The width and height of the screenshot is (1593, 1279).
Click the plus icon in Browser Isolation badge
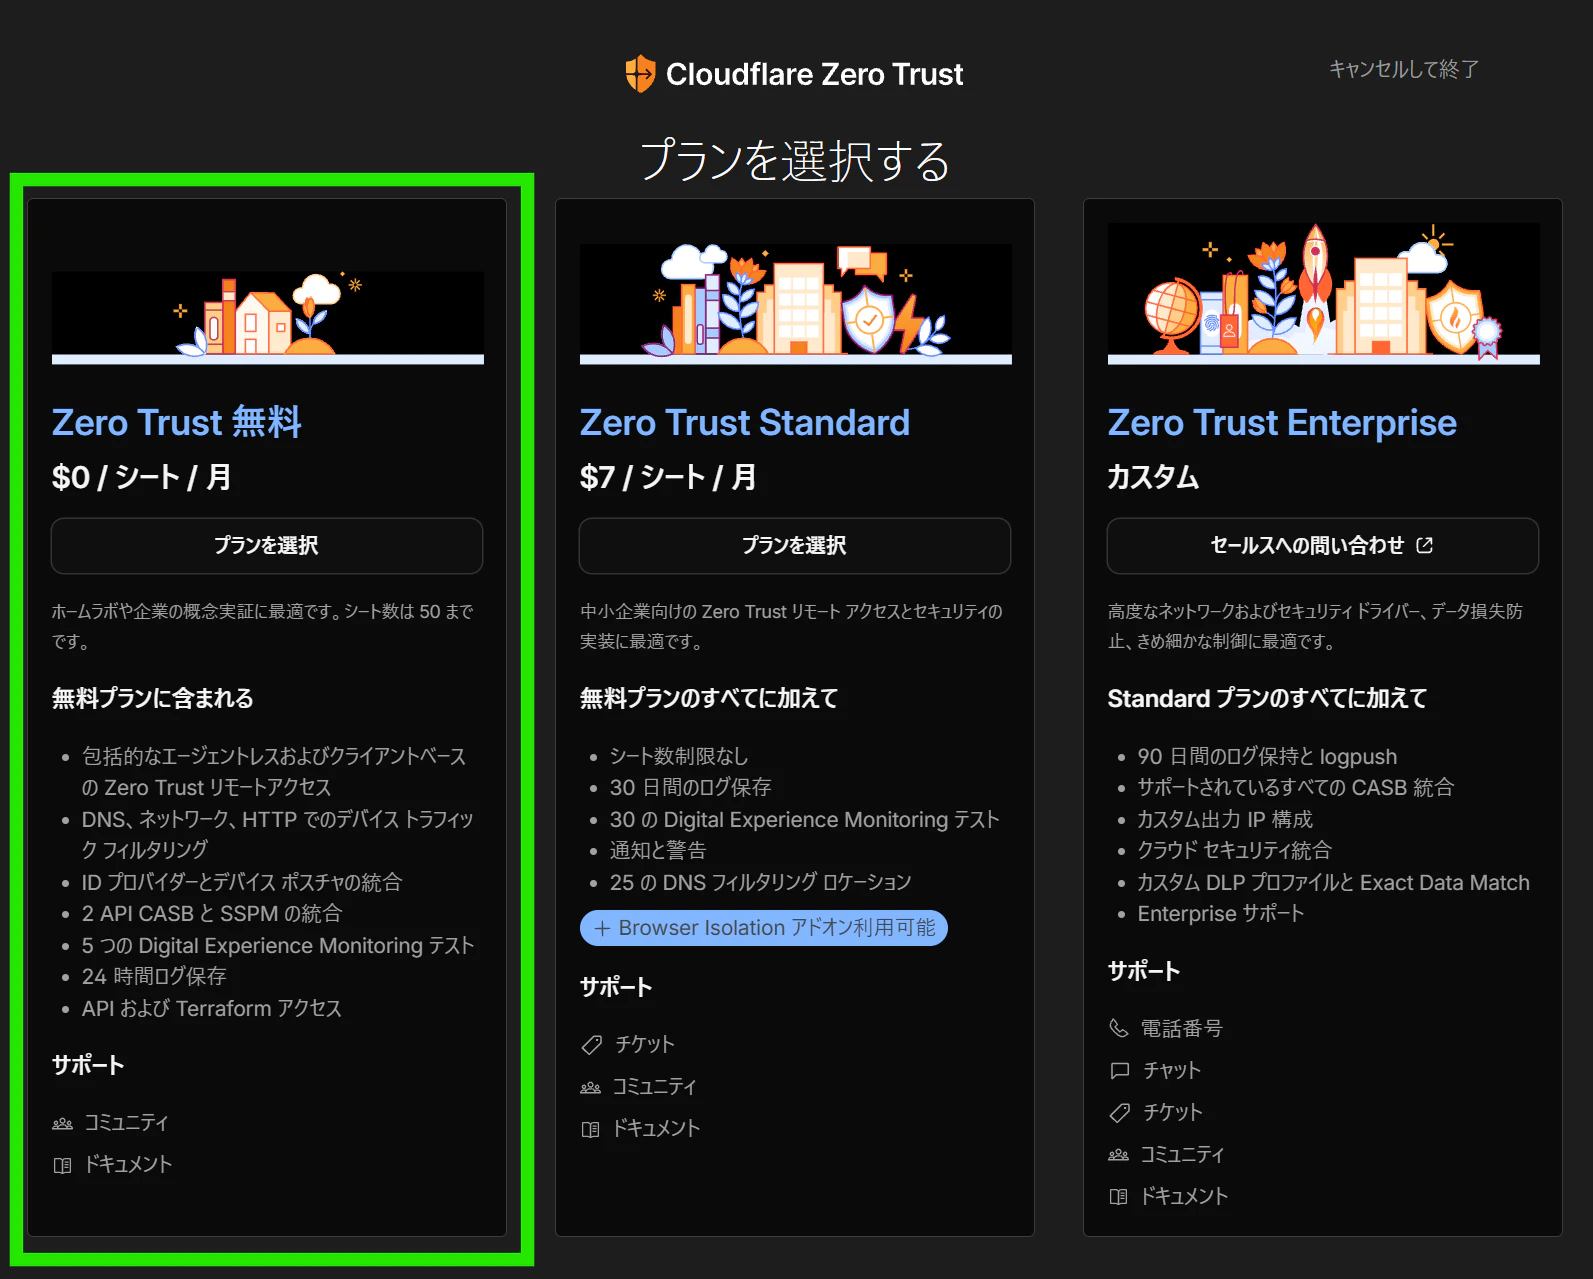[602, 929]
